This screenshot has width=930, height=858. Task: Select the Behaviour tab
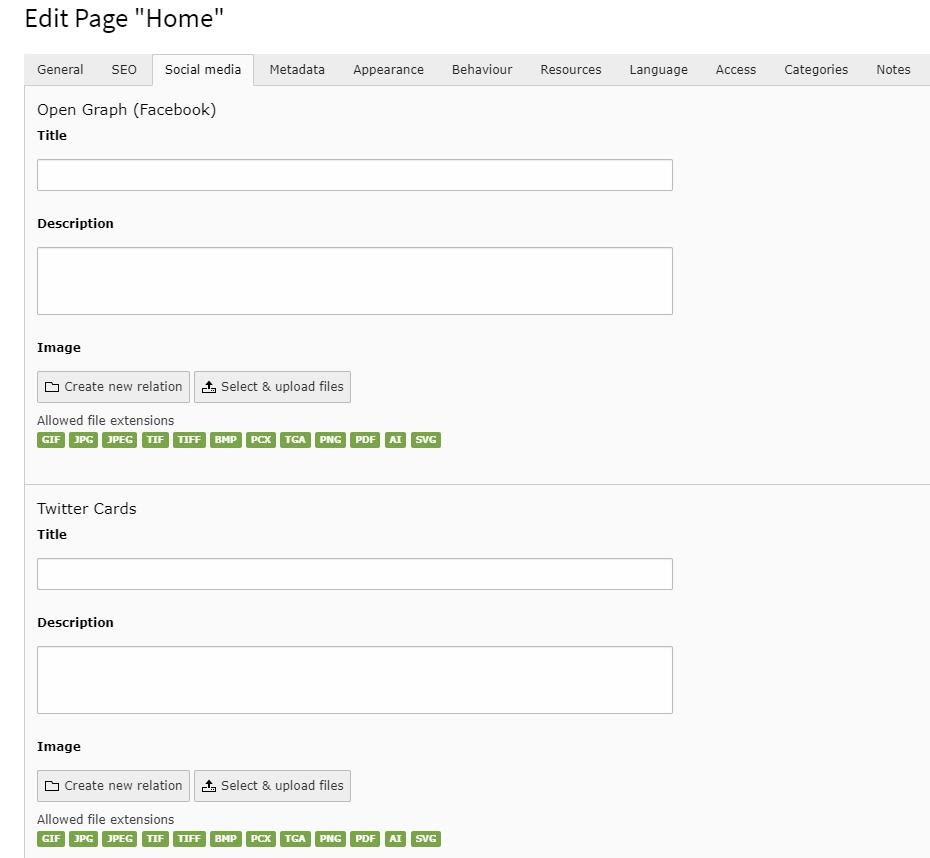pyautogui.click(x=481, y=69)
